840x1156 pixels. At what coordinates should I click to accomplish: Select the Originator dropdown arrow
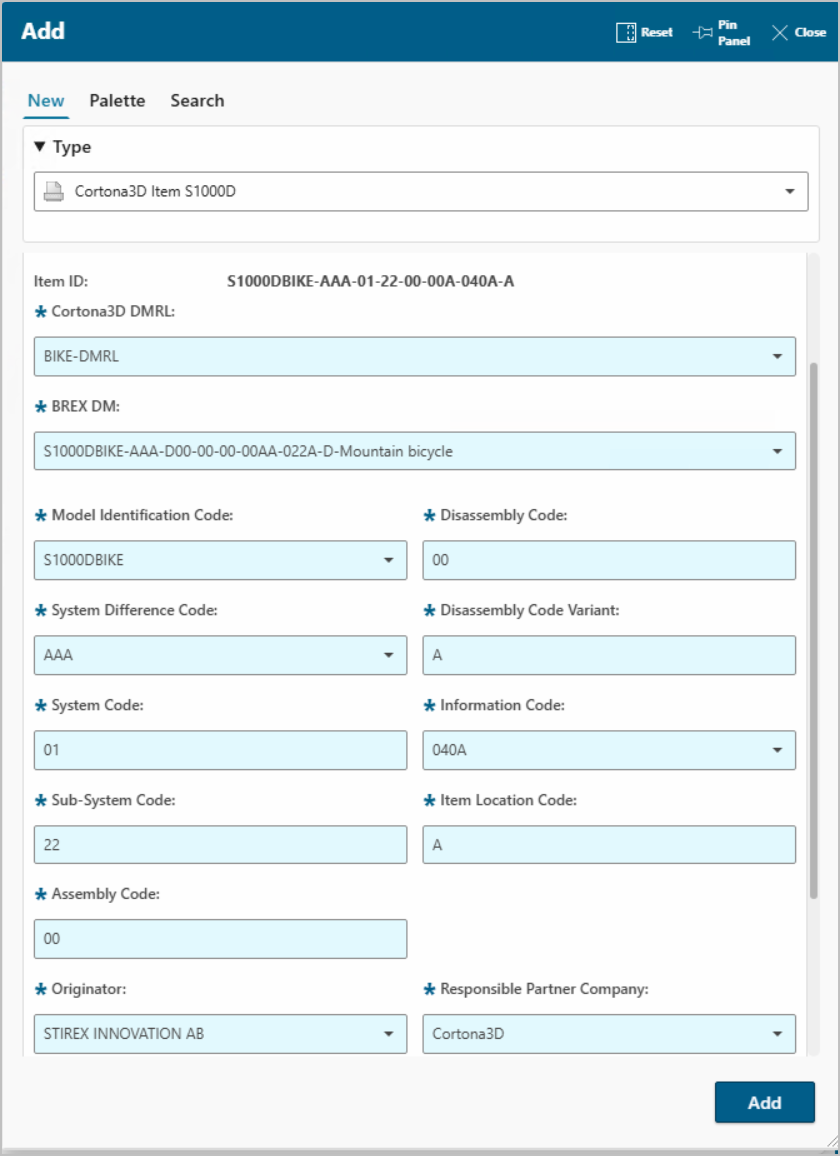[x=388, y=1034]
